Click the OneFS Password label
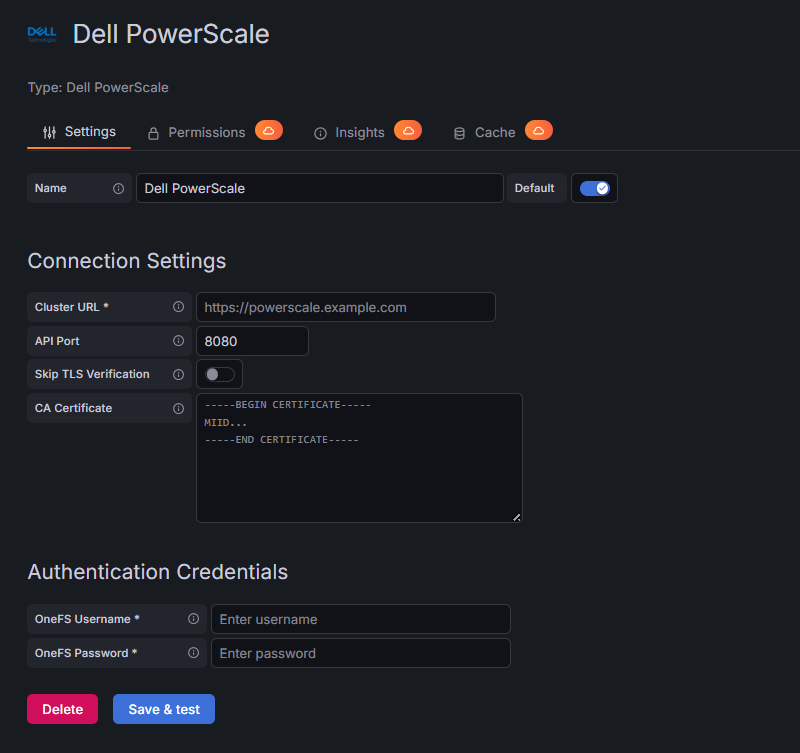800x753 pixels. pos(86,654)
